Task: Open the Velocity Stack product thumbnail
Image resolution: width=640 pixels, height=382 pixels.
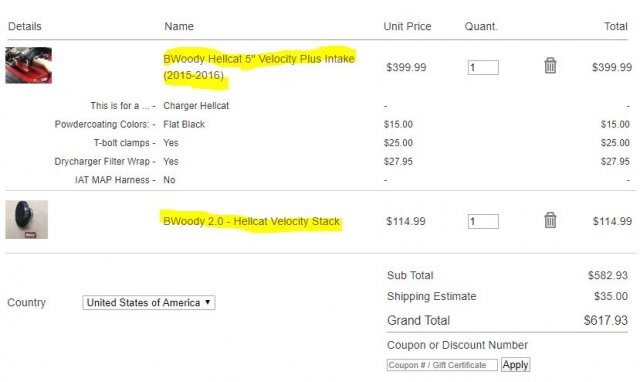Action: 27,220
